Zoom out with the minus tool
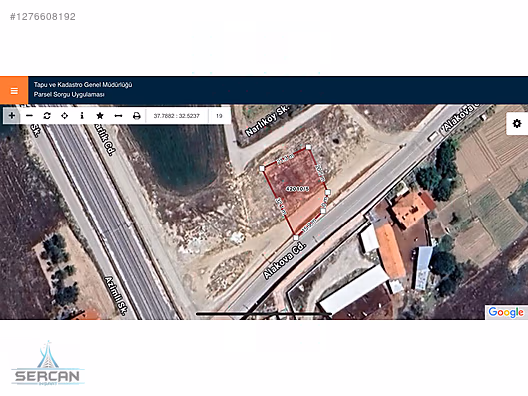This screenshot has height=396, width=528. pyautogui.click(x=29, y=116)
